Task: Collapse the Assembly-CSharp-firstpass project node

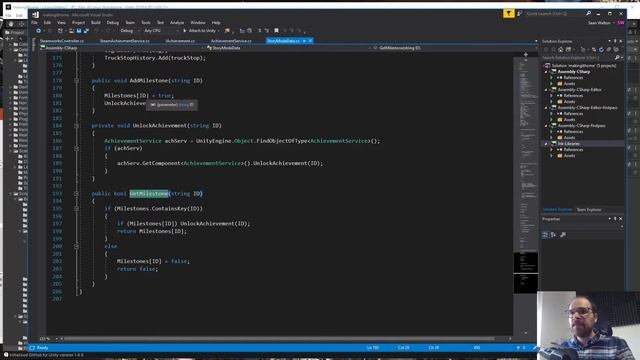Action: (x=546, y=126)
